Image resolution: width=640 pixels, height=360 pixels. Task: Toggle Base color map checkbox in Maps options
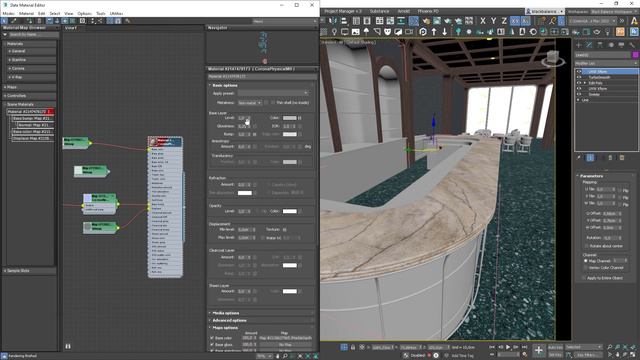(x=212, y=338)
